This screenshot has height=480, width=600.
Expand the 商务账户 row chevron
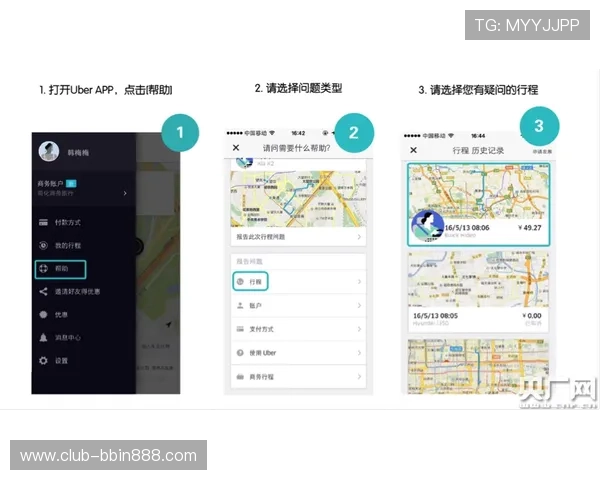(125, 193)
